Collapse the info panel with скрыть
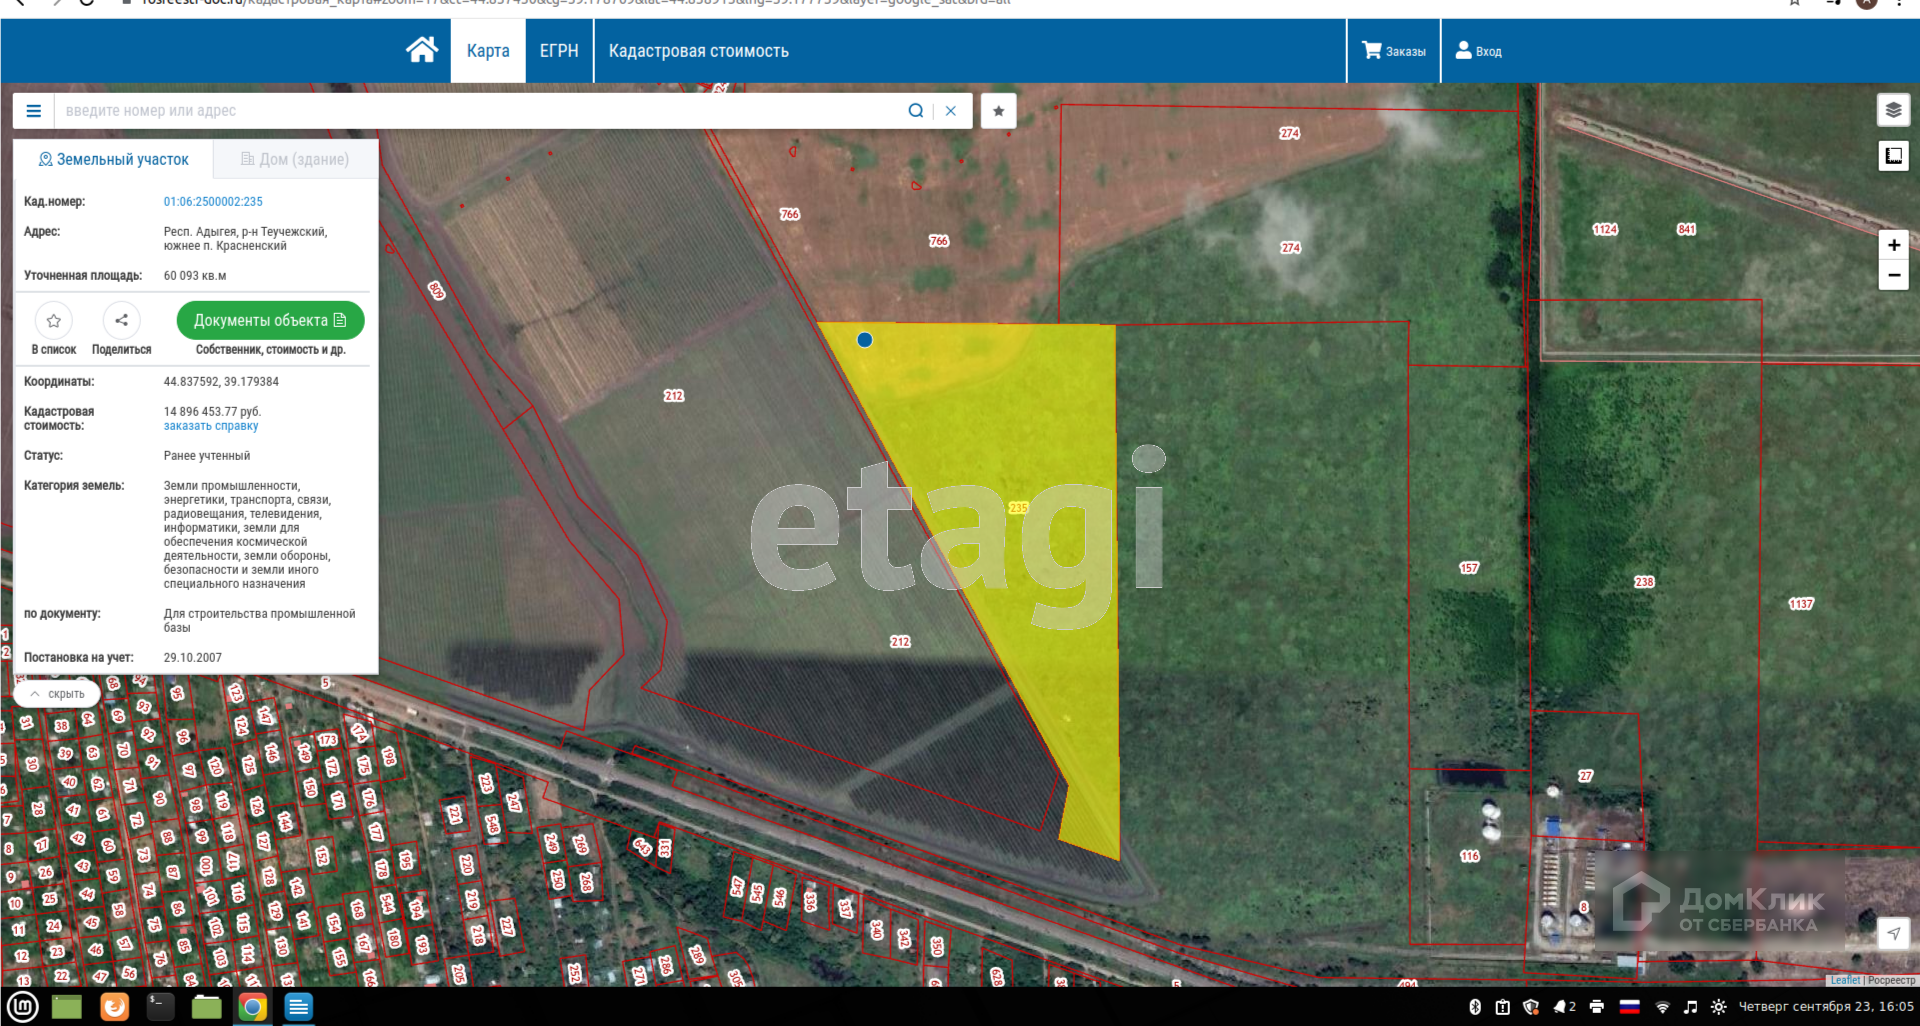The width and height of the screenshot is (1920, 1026). click(57, 694)
